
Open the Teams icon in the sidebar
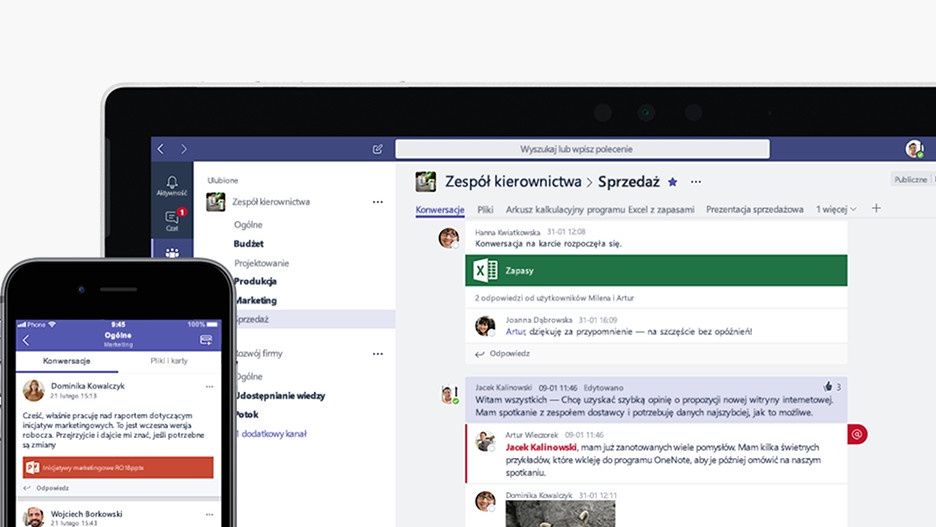tap(172, 252)
